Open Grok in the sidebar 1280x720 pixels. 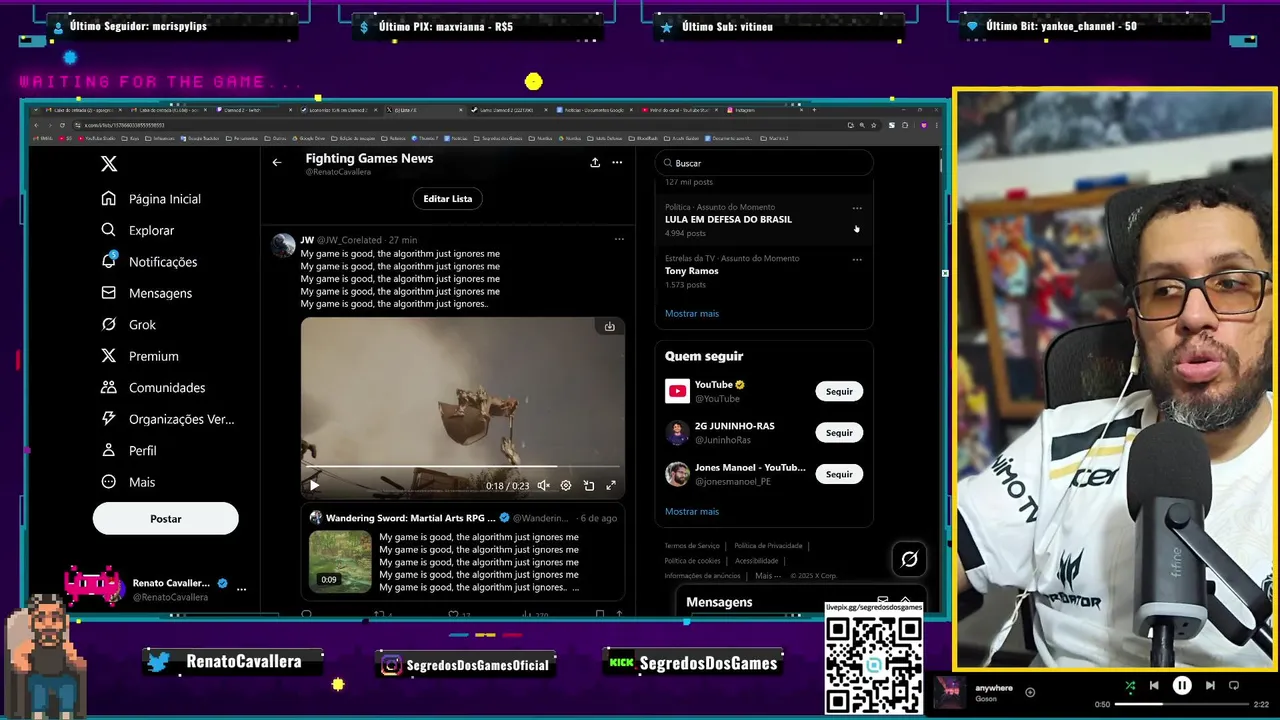(128, 325)
